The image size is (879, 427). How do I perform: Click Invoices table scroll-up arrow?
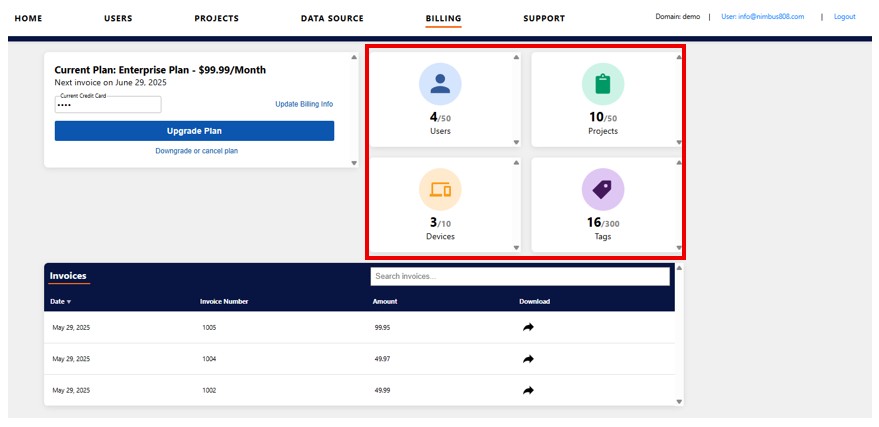tap(679, 268)
